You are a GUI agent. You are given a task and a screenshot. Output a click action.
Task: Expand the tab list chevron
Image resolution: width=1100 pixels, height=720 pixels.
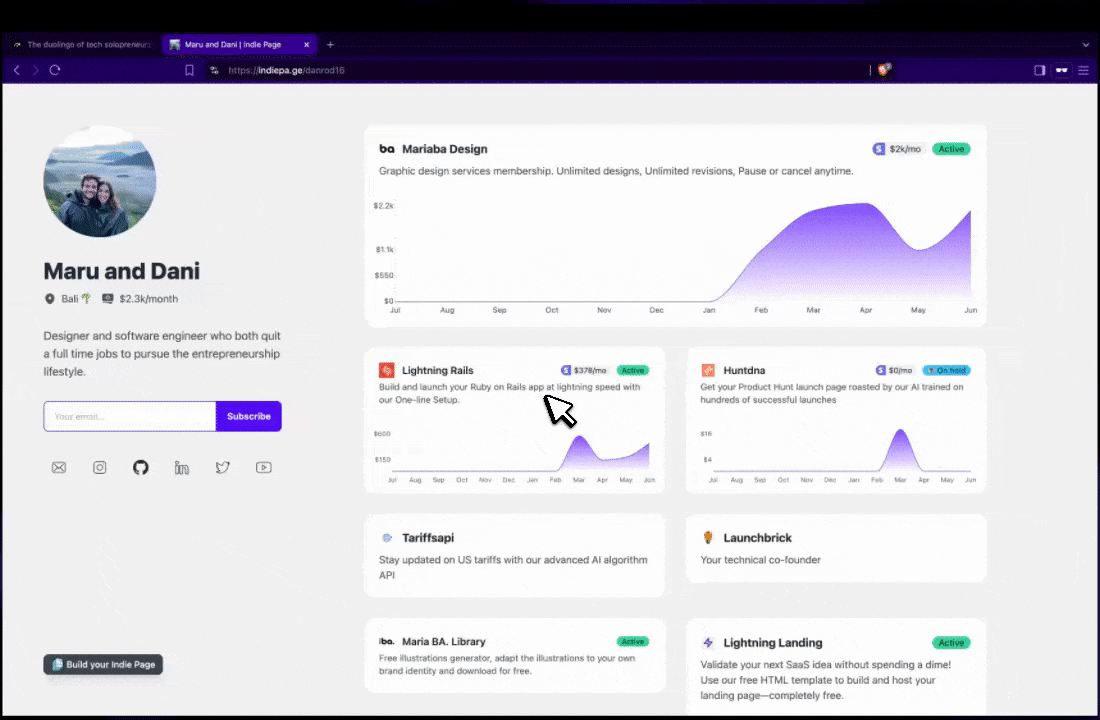pos(1086,45)
